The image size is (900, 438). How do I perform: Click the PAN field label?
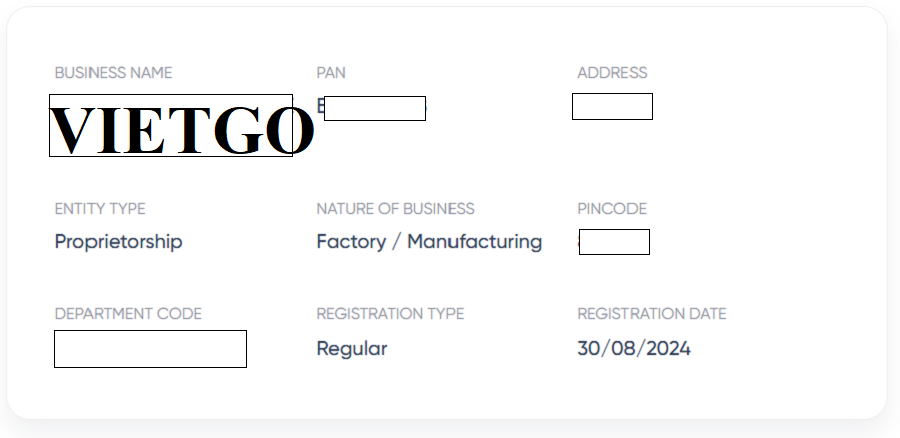331,73
